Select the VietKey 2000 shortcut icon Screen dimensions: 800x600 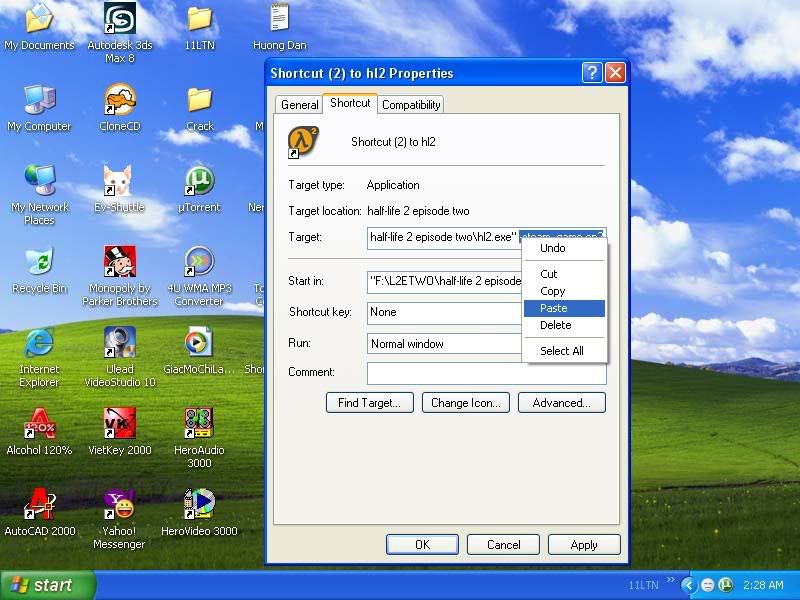(x=120, y=432)
